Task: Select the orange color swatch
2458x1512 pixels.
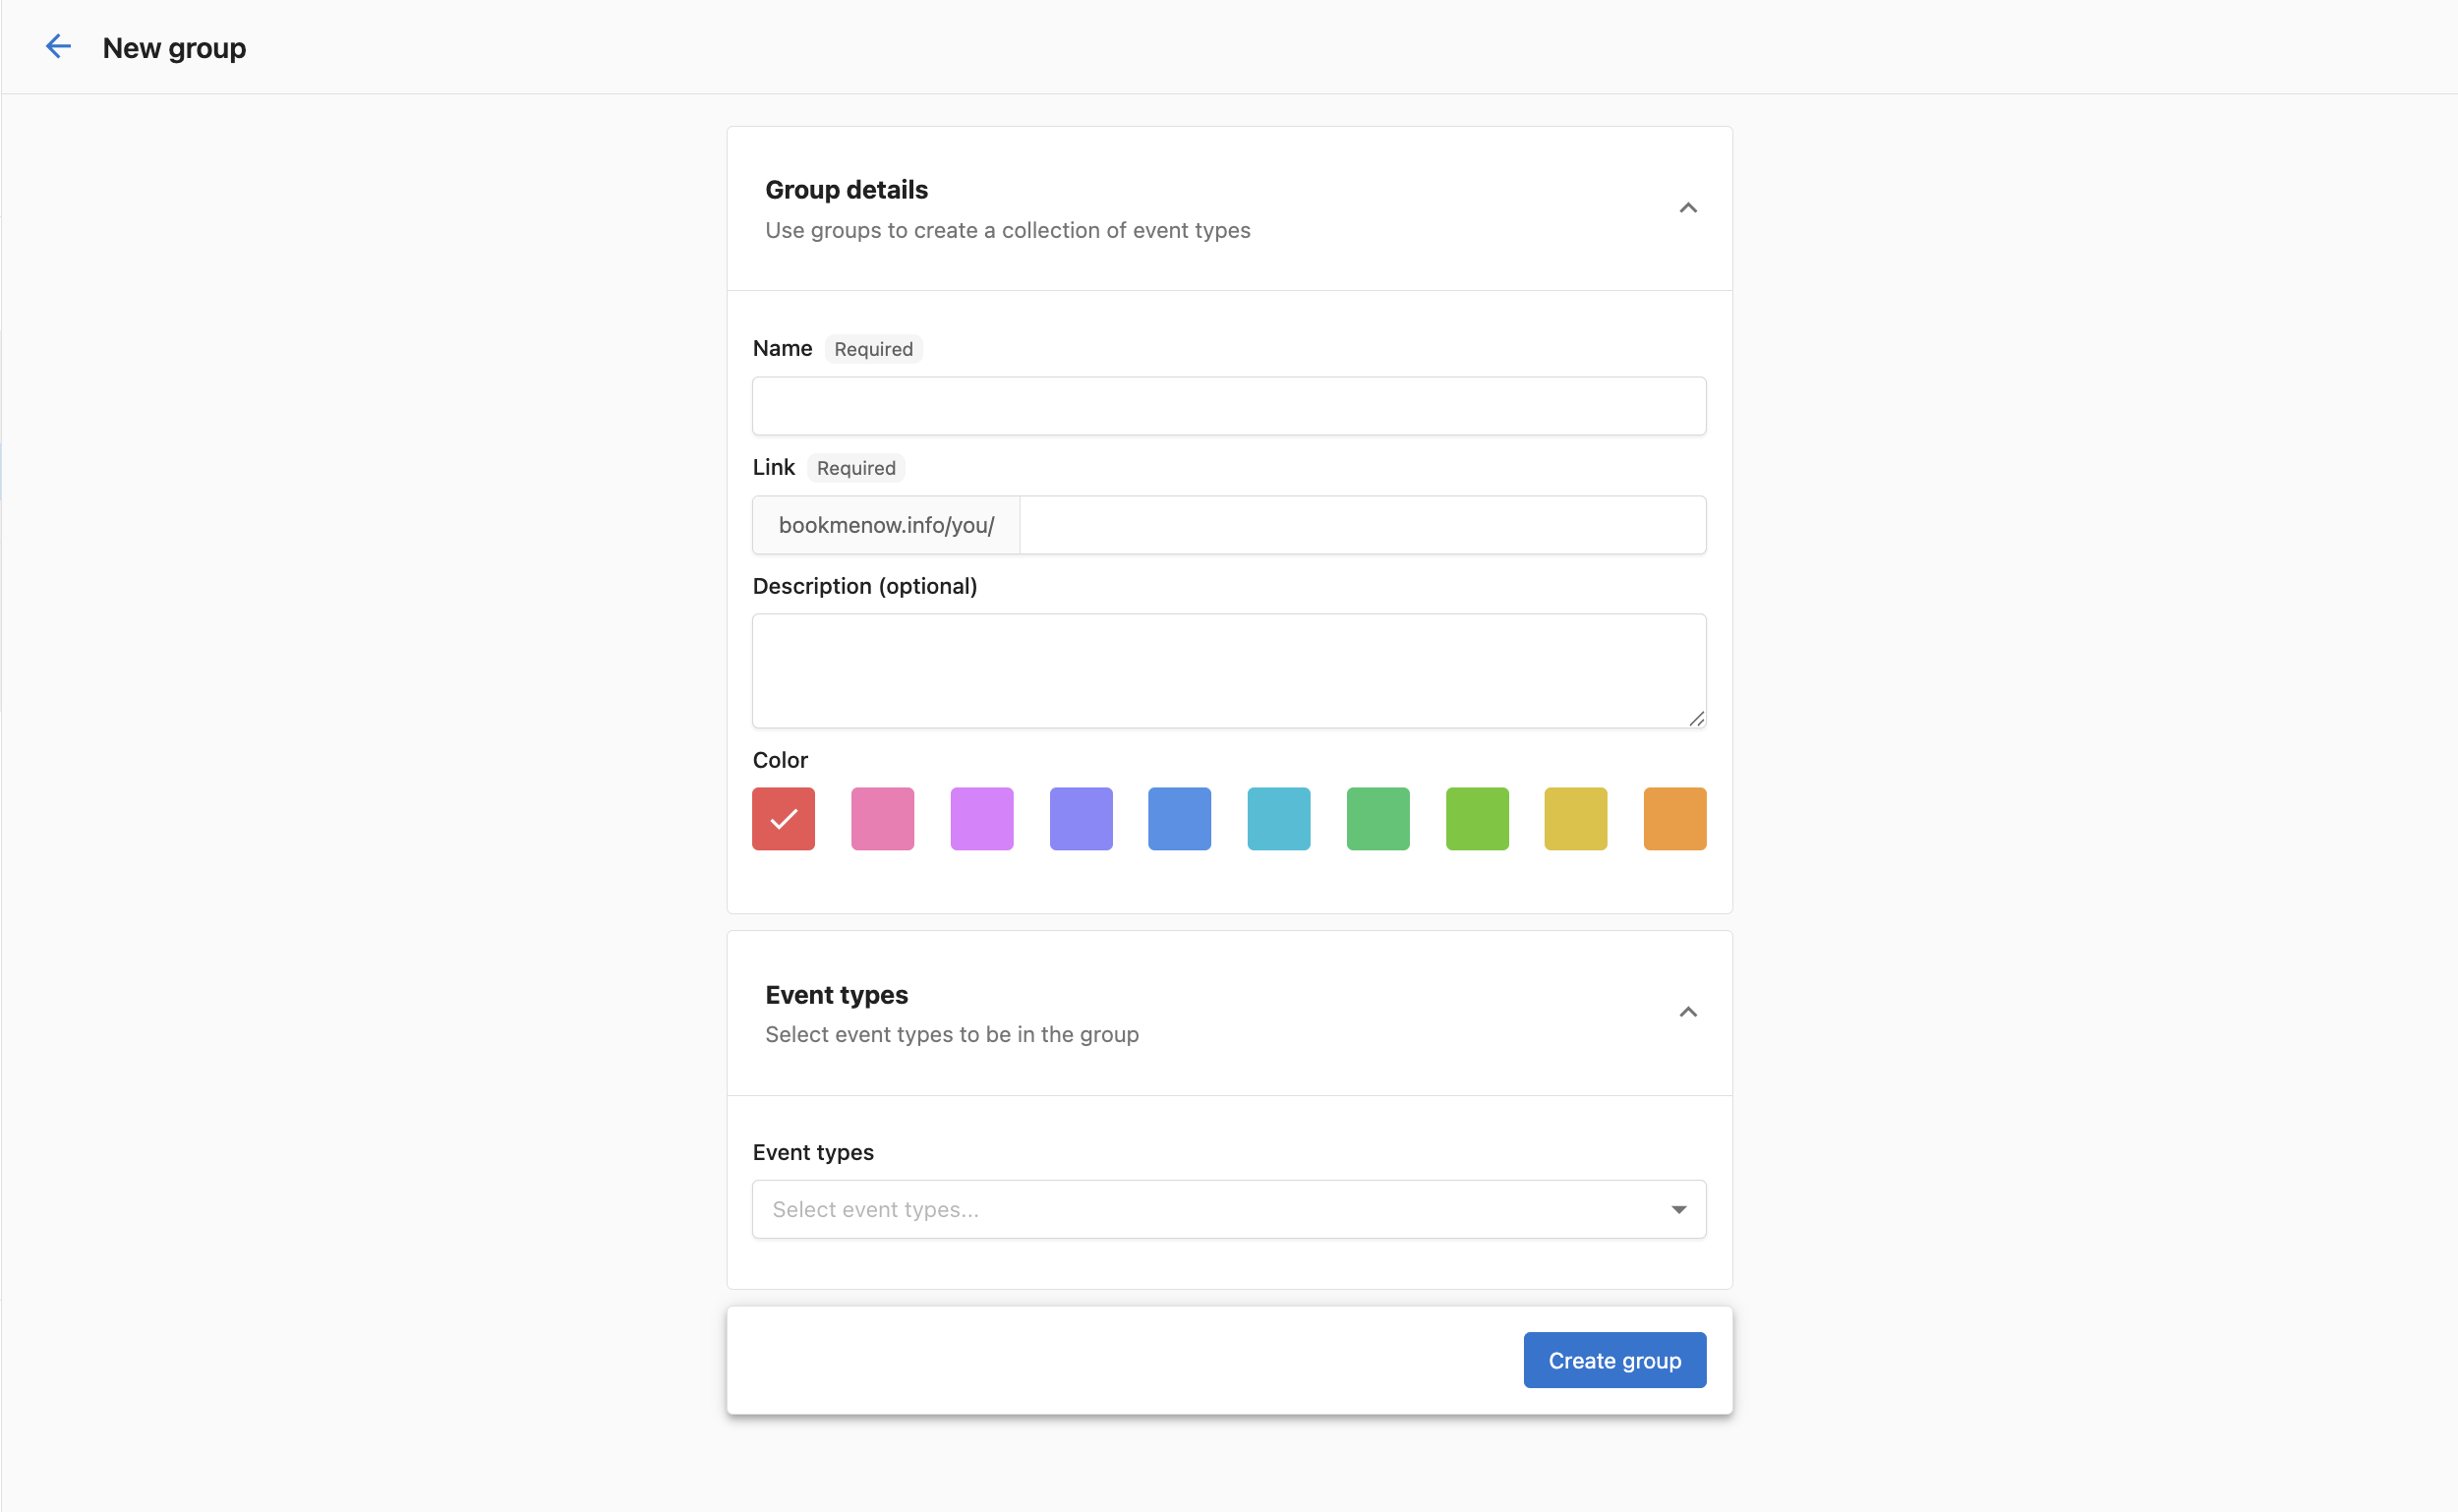Action: coord(1674,819)
